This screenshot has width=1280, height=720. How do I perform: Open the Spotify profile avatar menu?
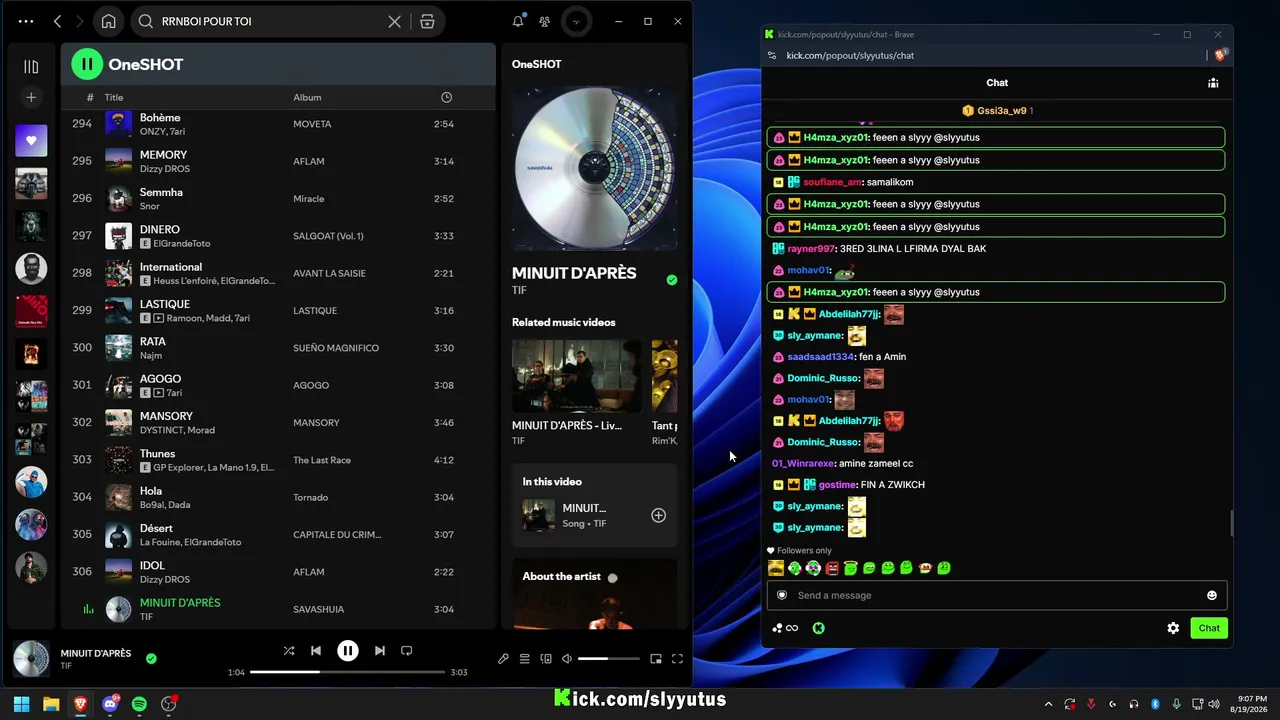[575, 21]
